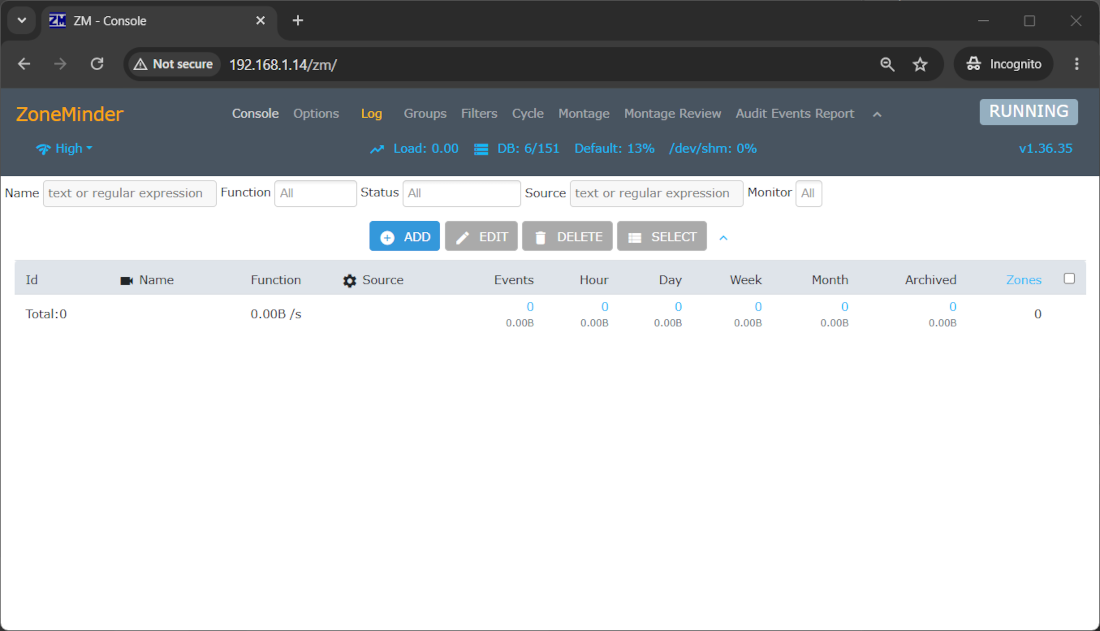This screenshot has height=631, width=1100.
Task: Bookmark this page with the star icon
Action: click(920, 65)
